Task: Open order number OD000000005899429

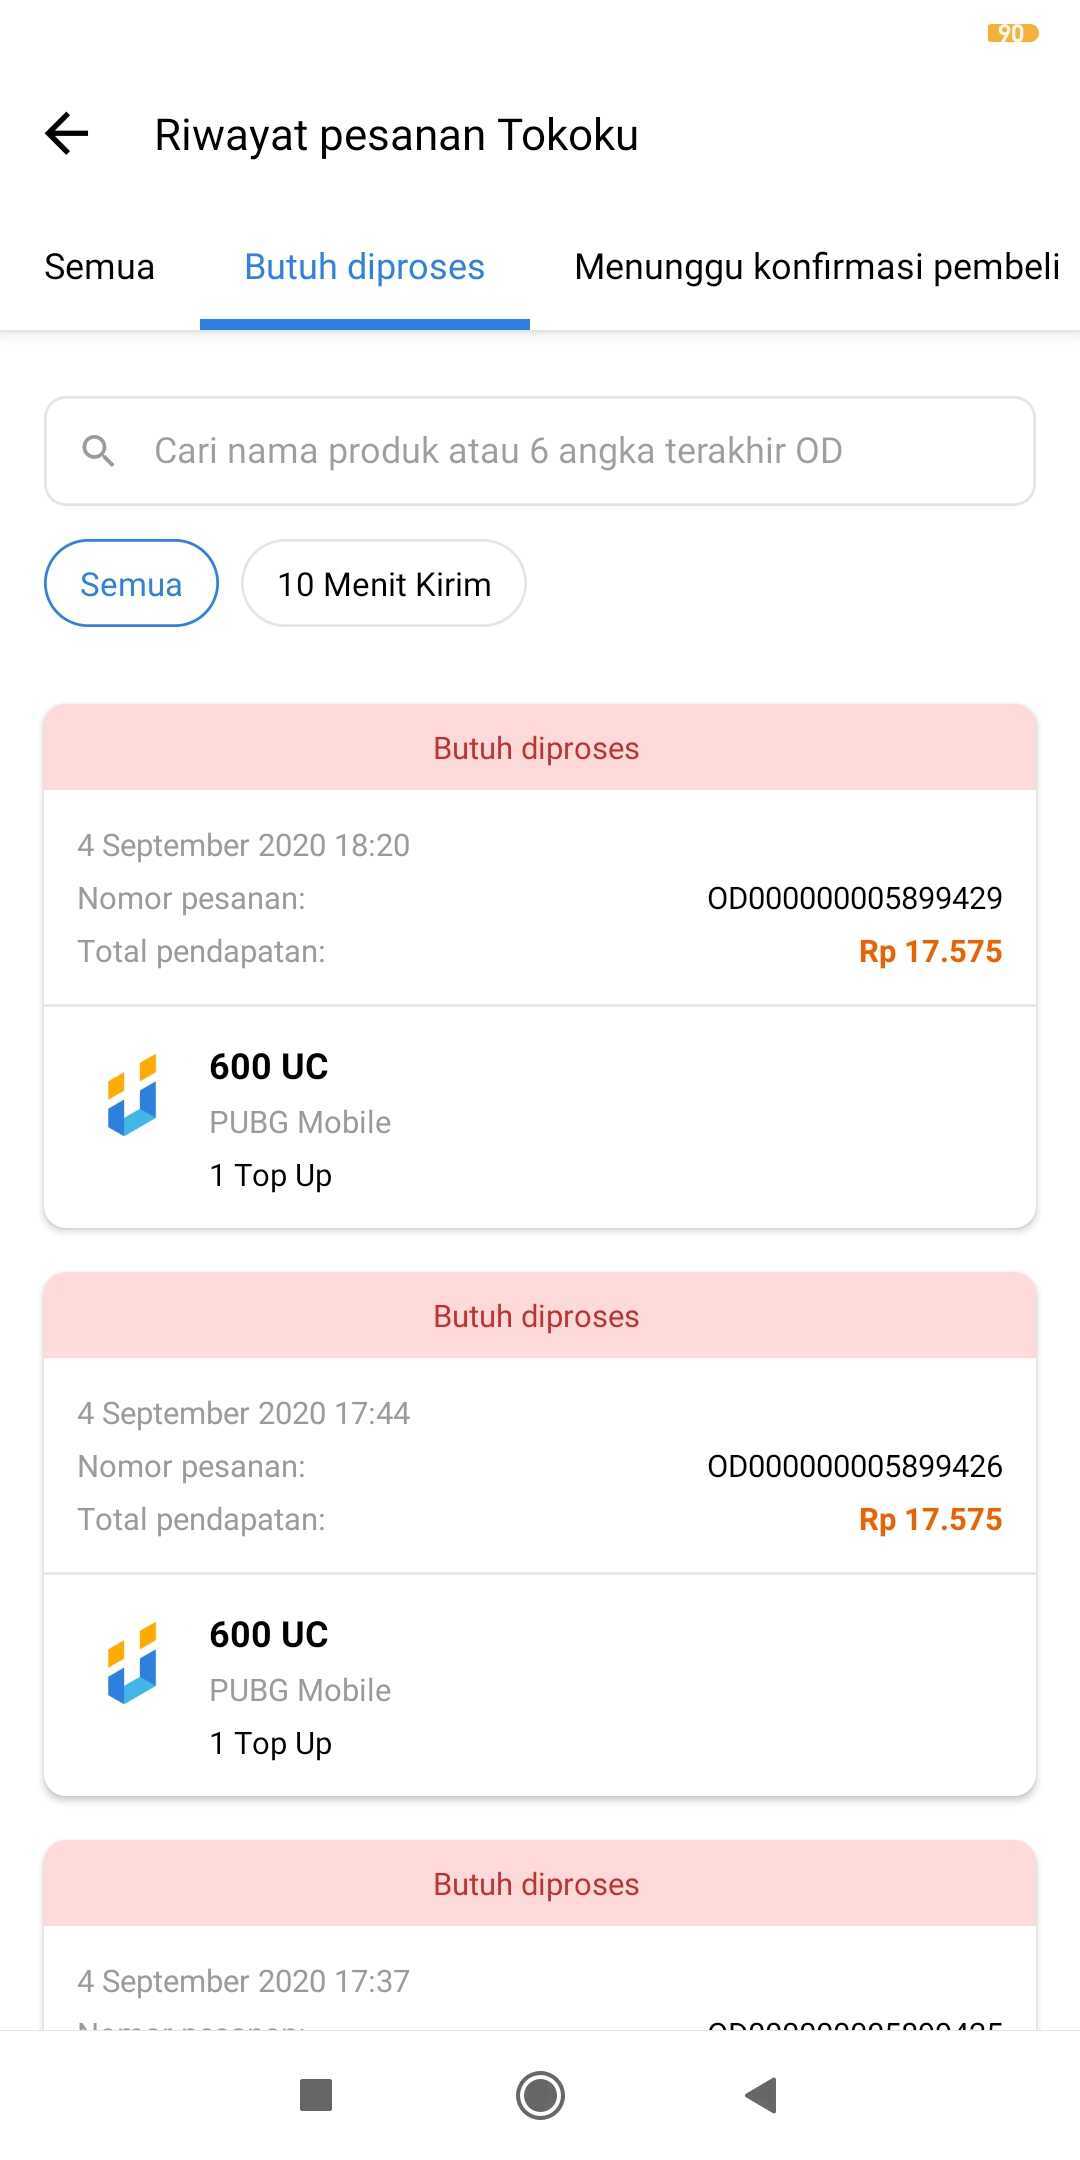Action: (854, 898)
